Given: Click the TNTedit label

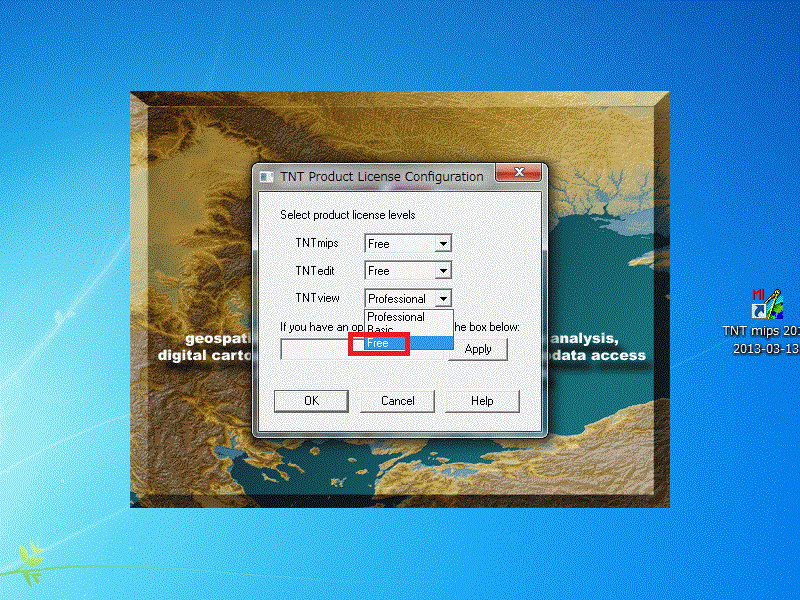Looking at the screenshot, I should (315, 270).
